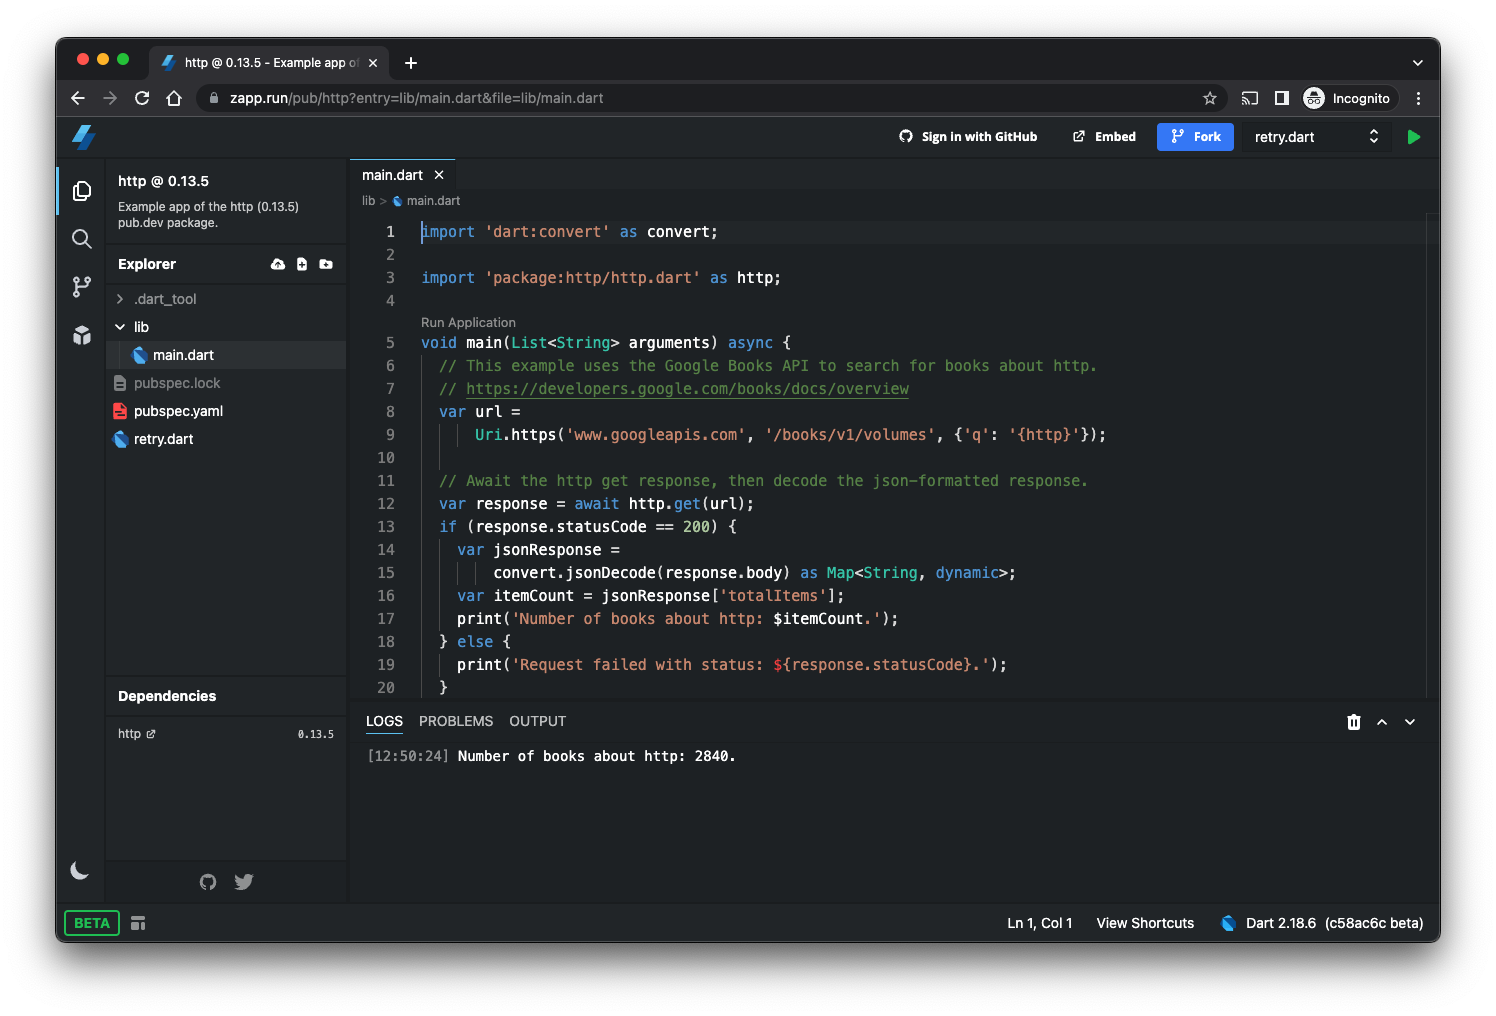
Task: Open the Search sidebar icon
Action: (82, 239)
